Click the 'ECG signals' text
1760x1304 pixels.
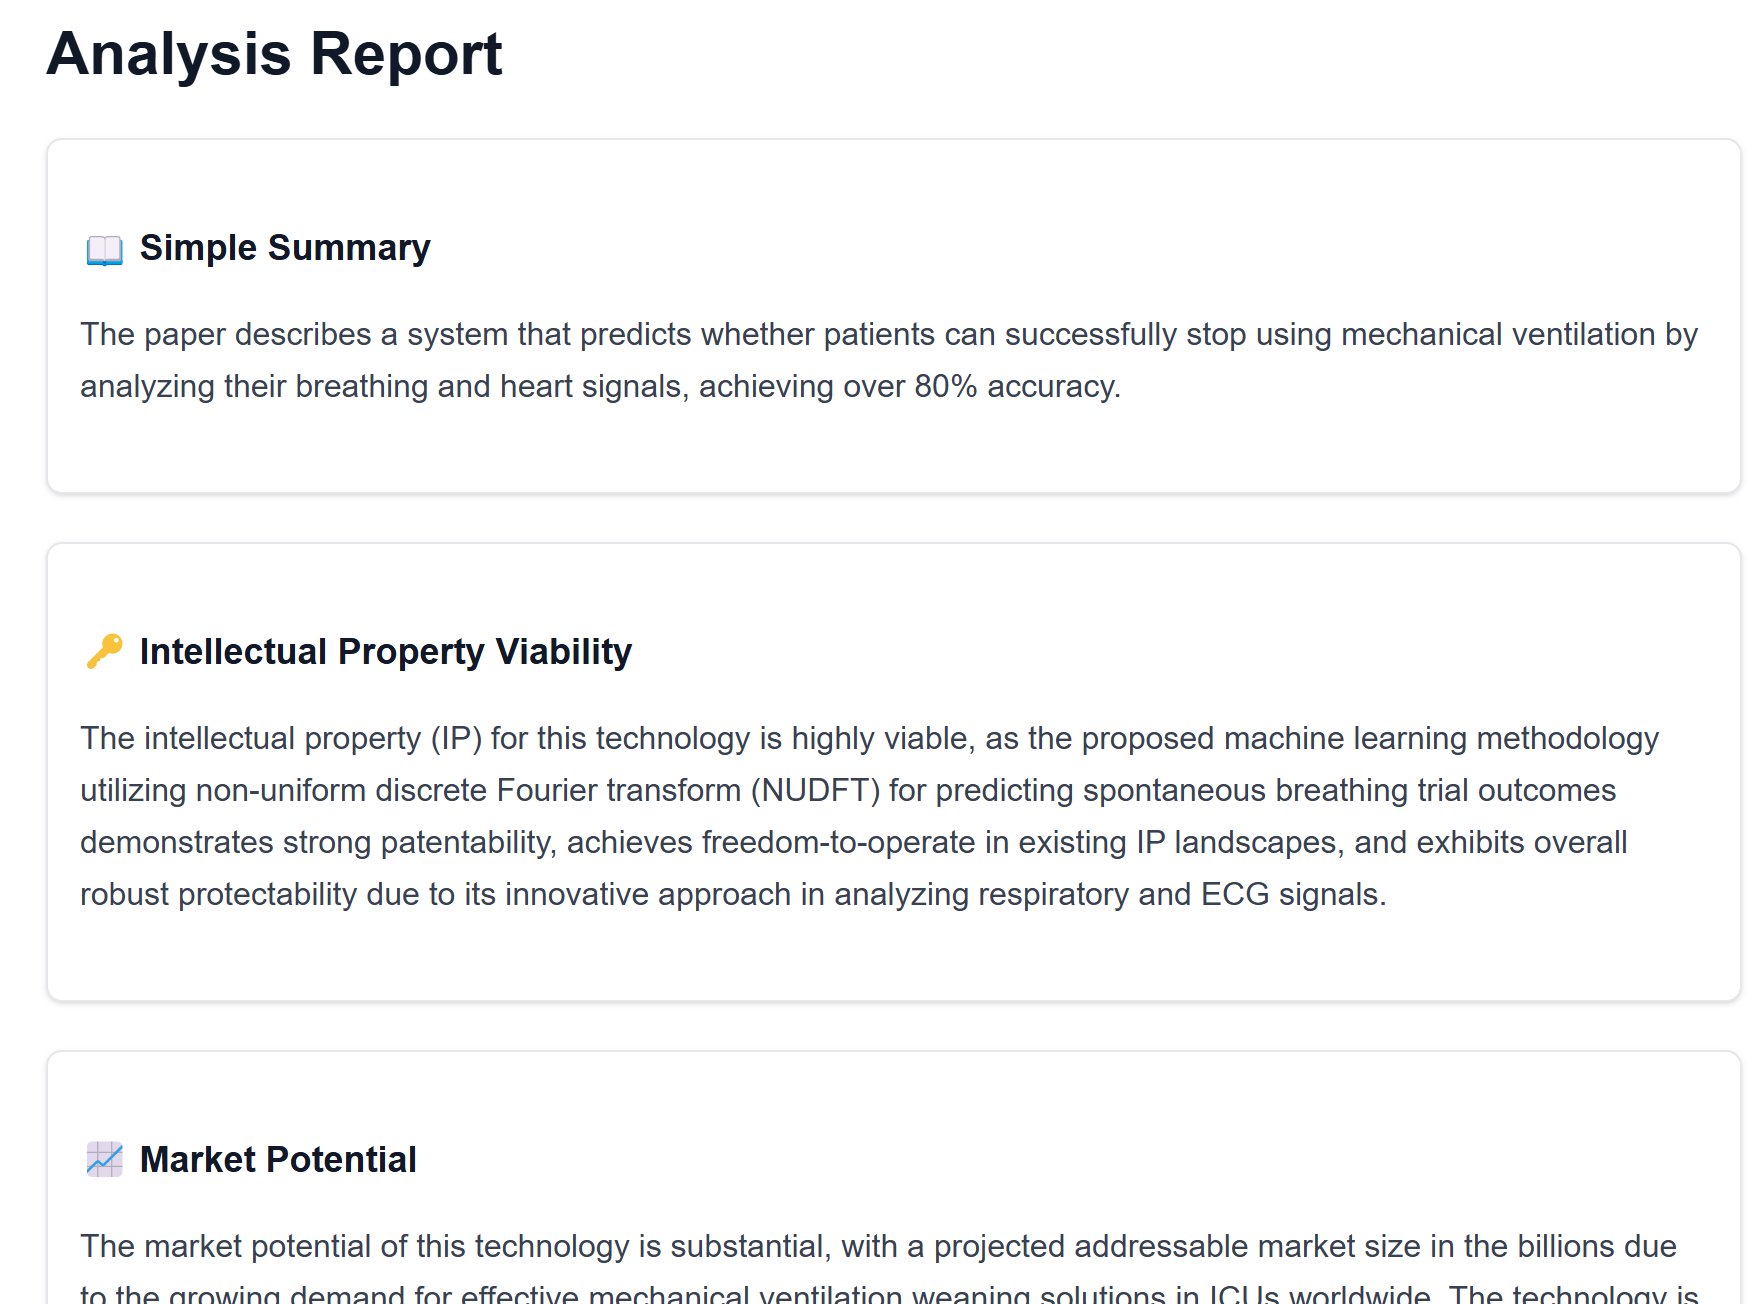click(1293, 894)
